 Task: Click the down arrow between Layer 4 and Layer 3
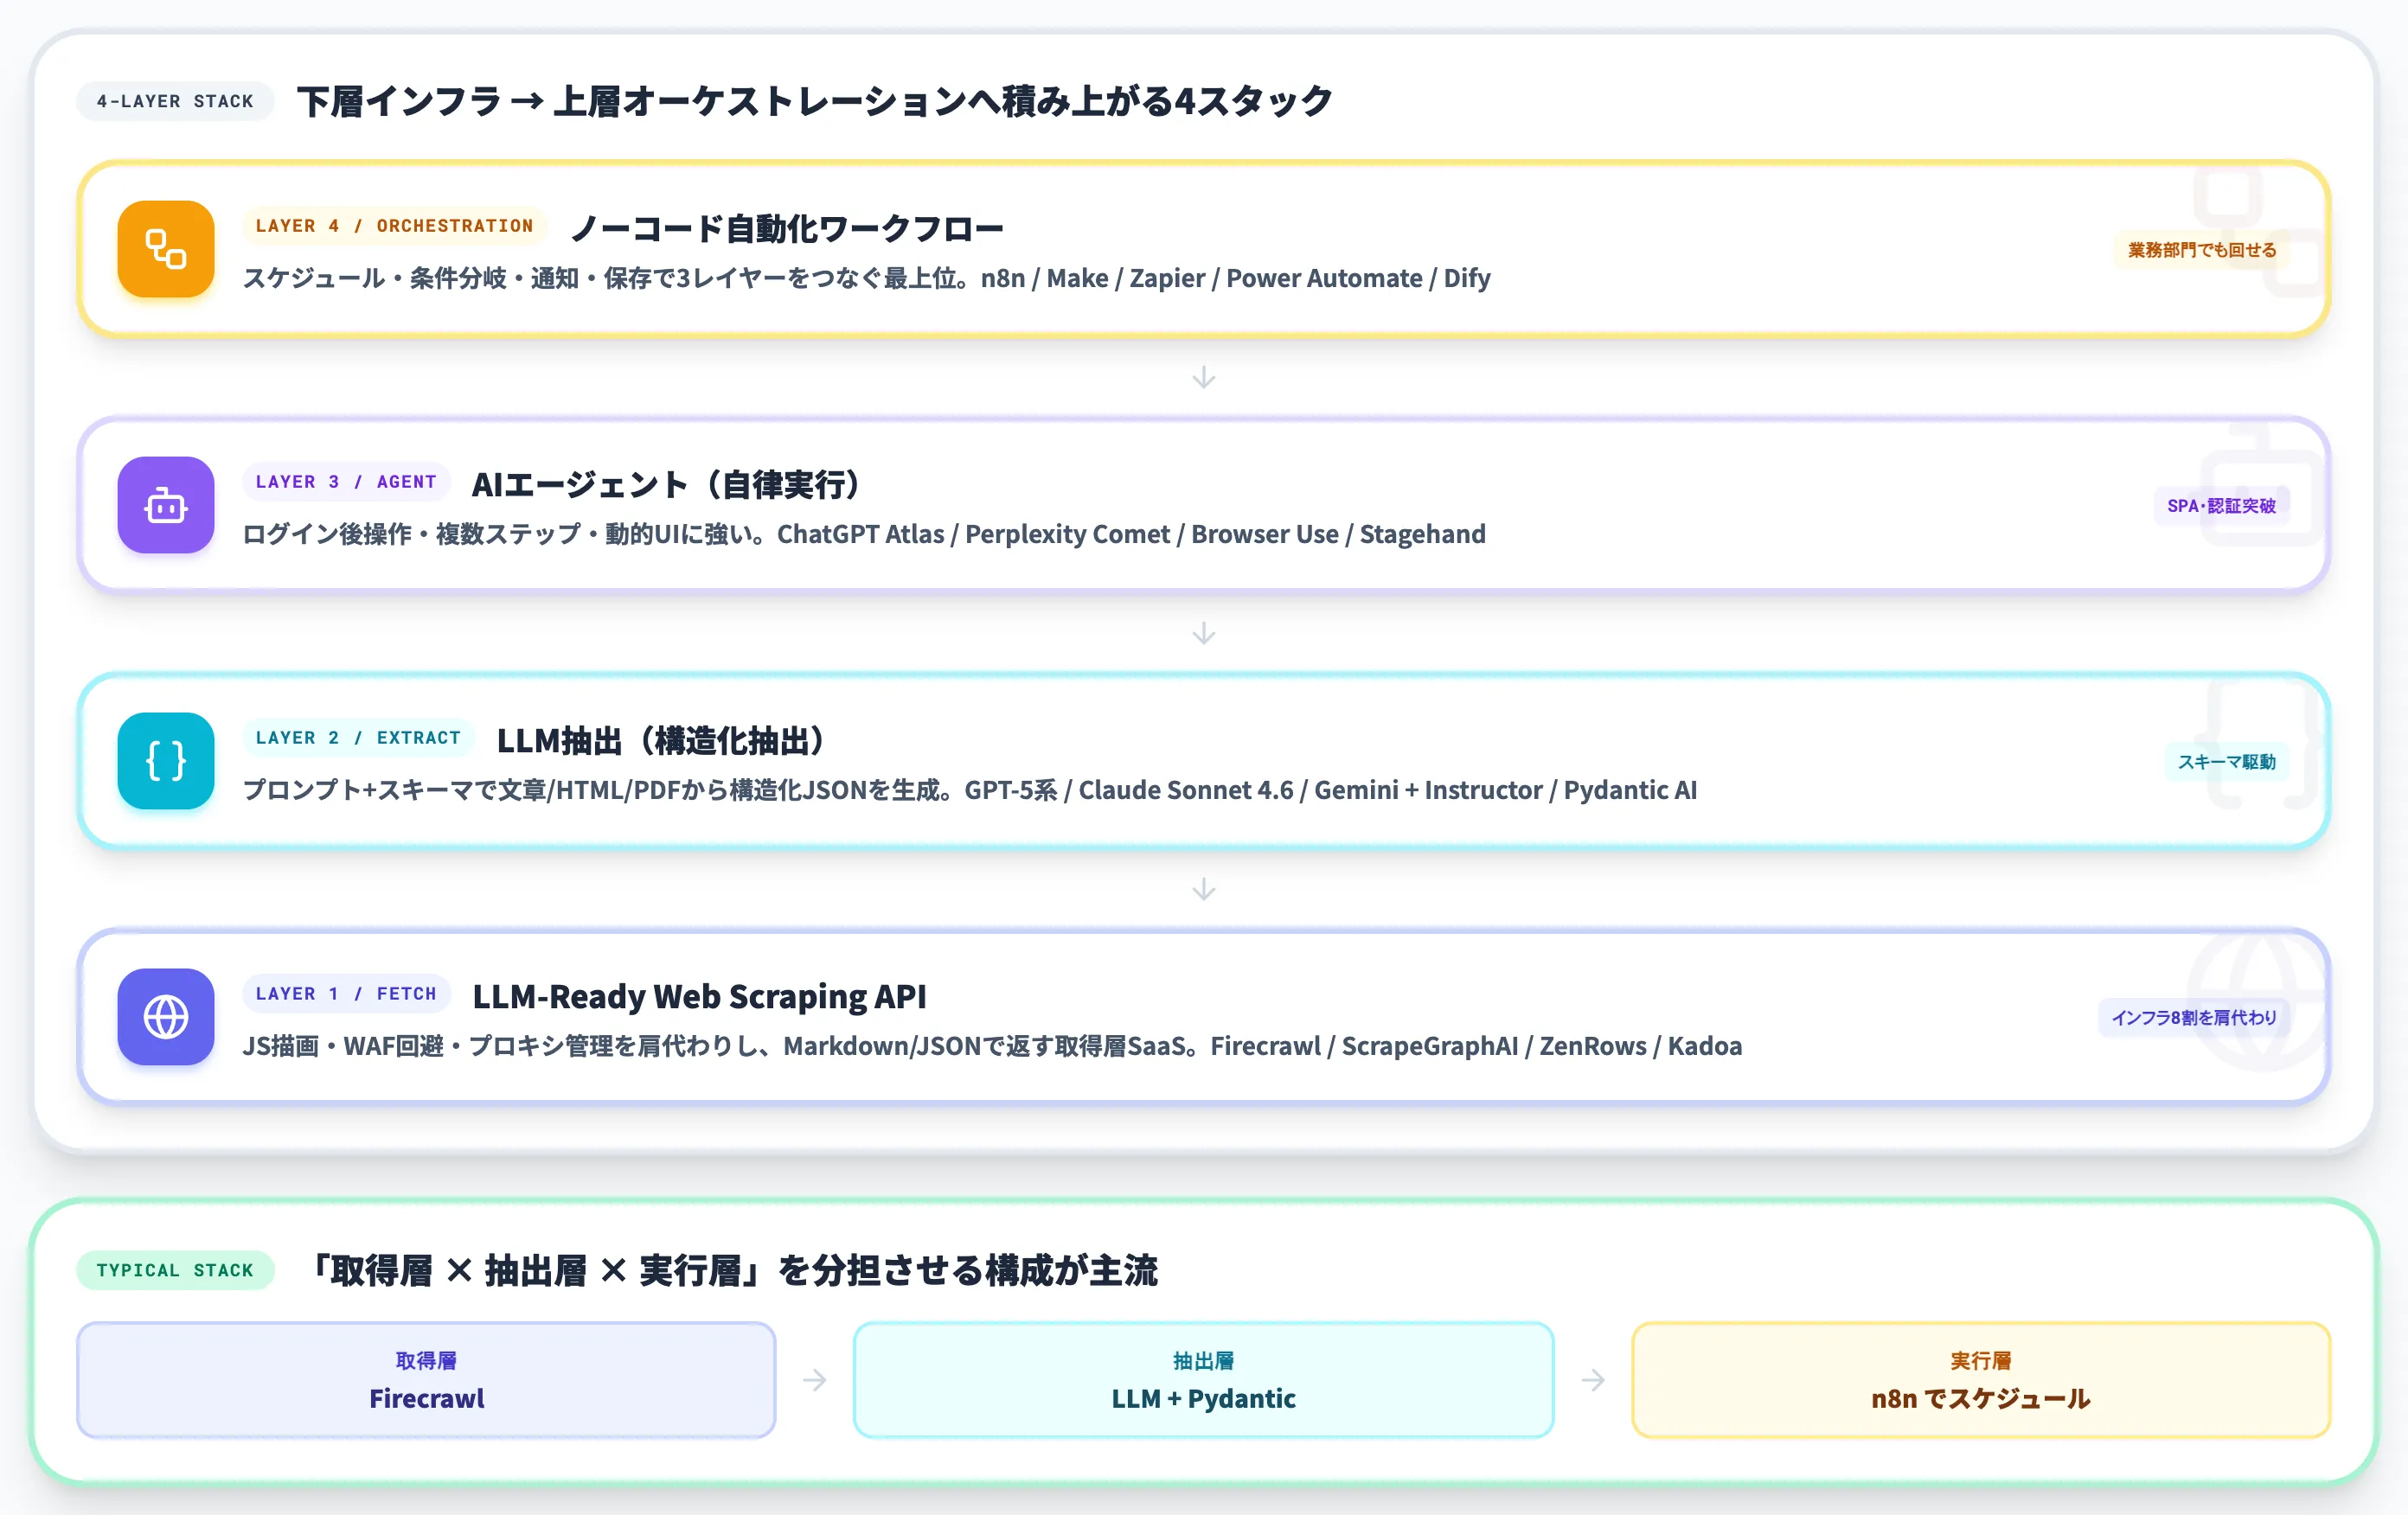tap(1204, 377)
